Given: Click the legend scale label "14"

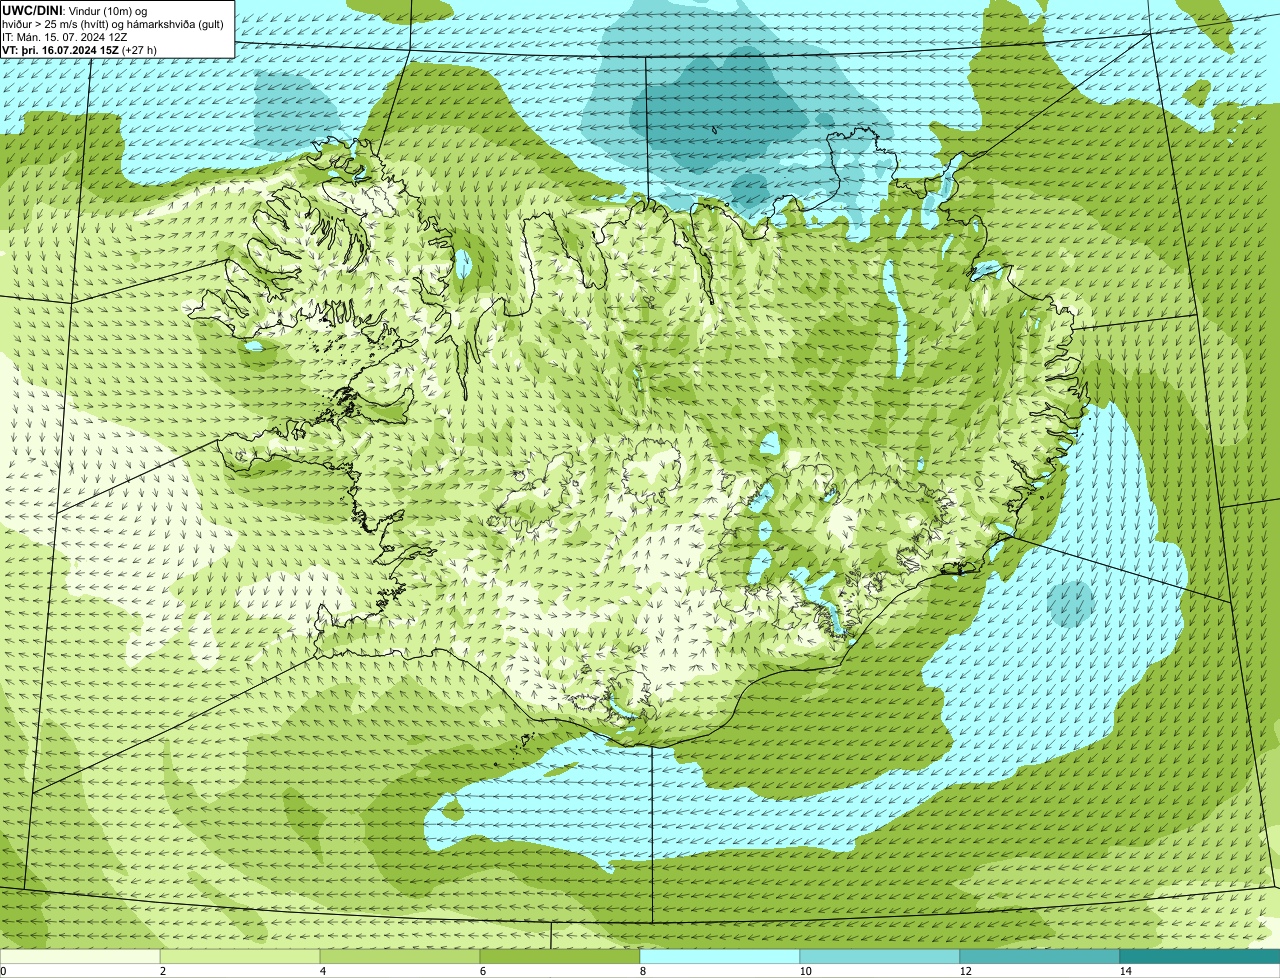Looking at the screenshot, I should pos(1125,971).
